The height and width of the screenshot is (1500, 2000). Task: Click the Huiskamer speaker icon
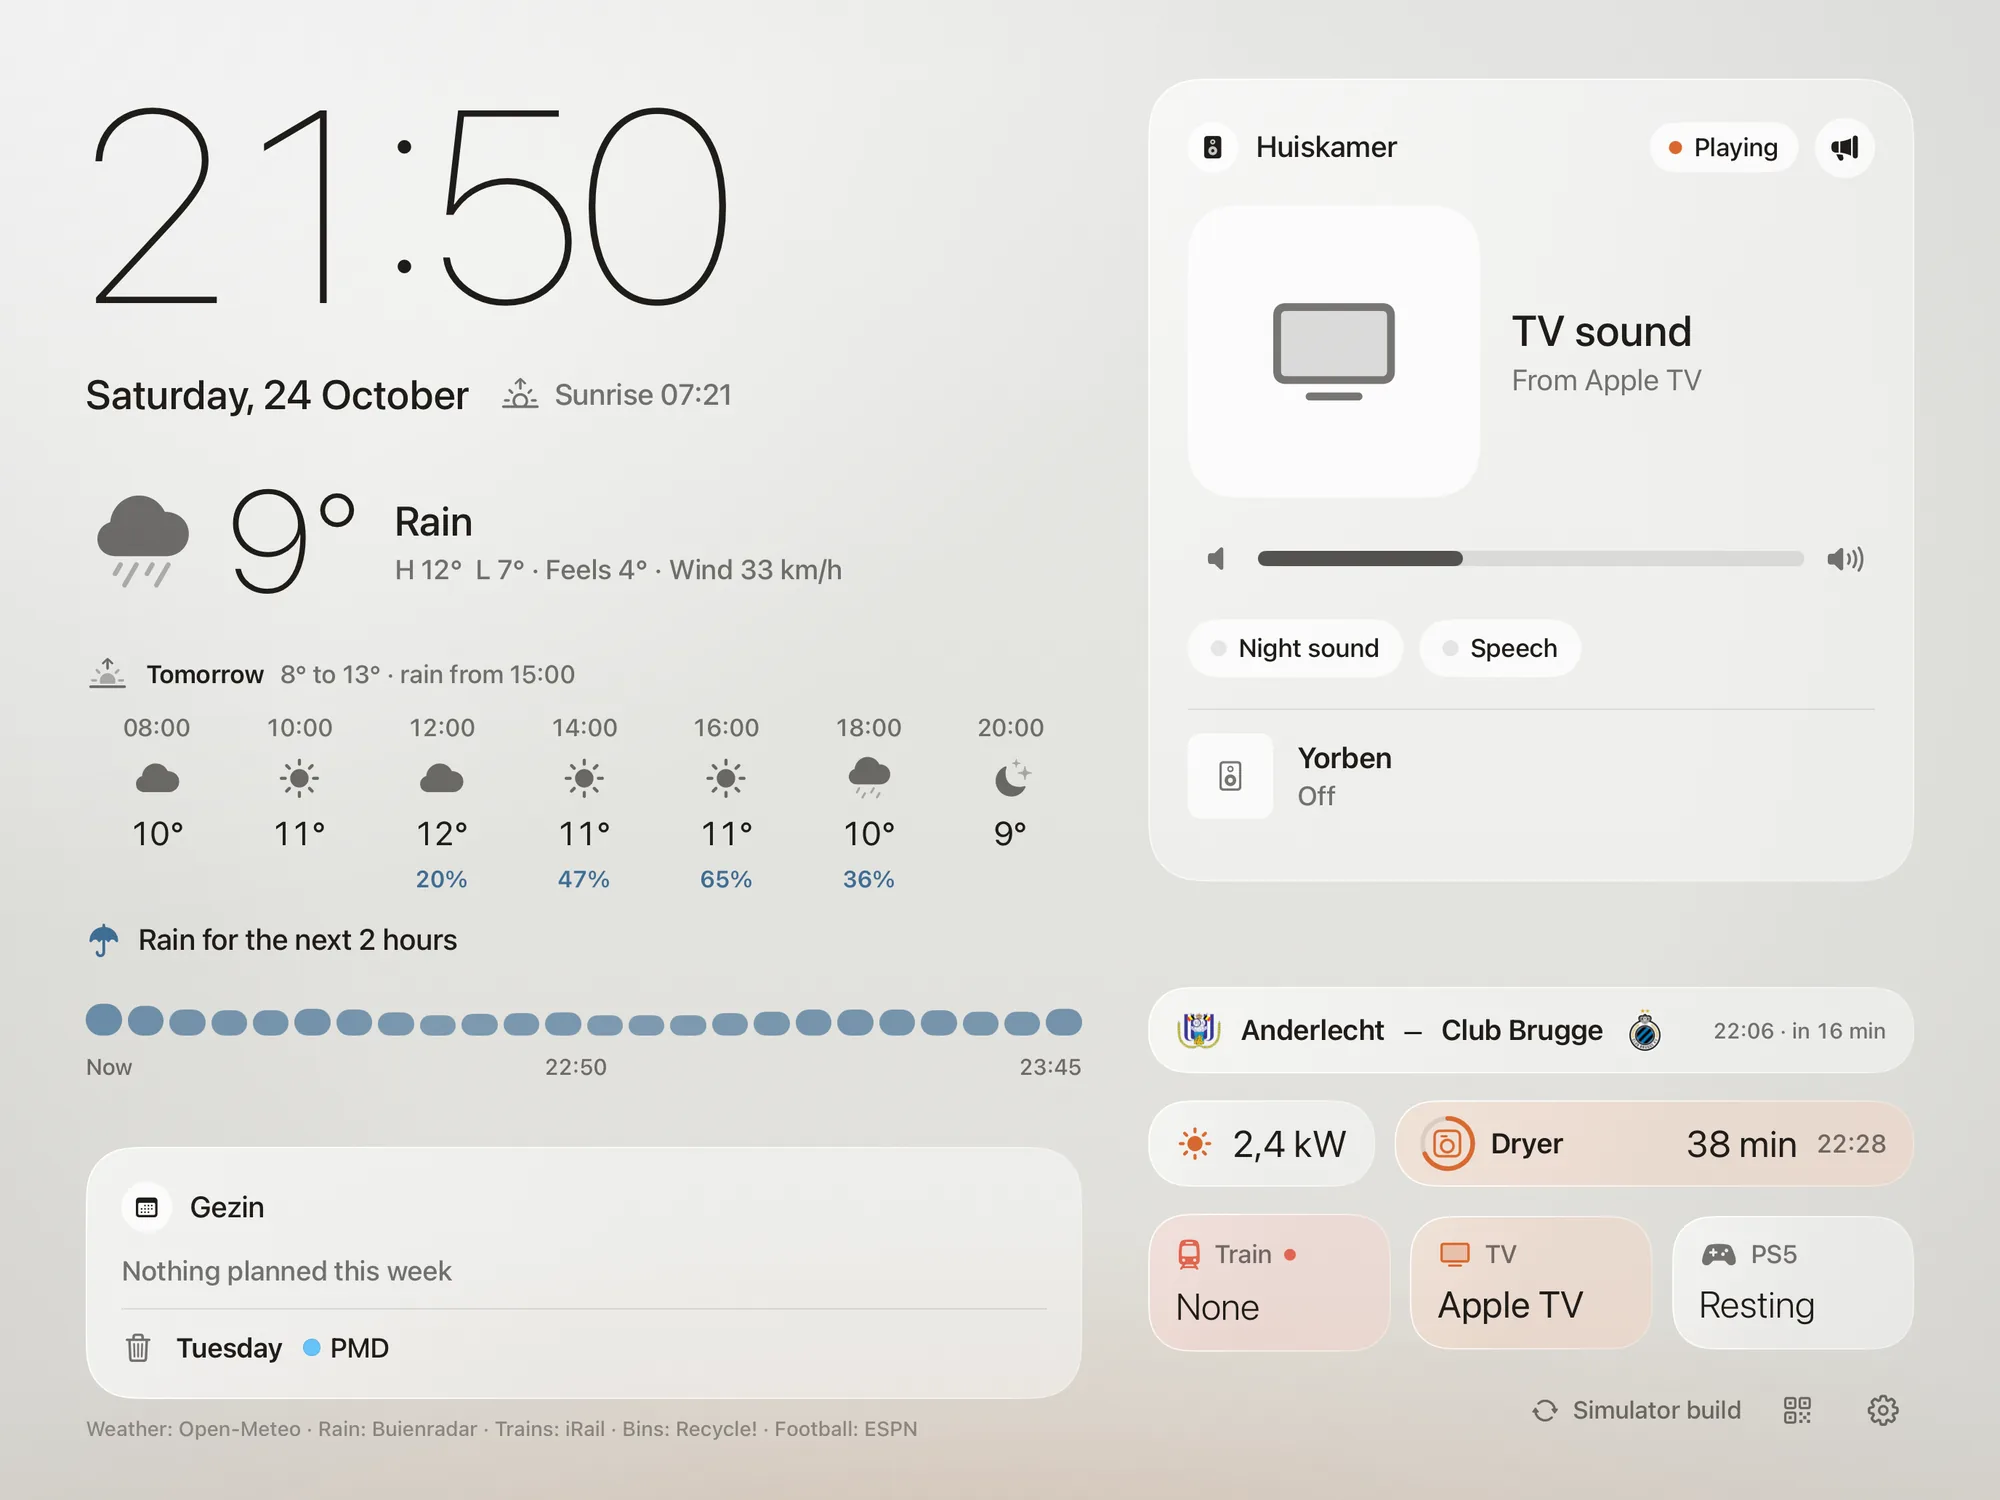(x=1213, y=148)
